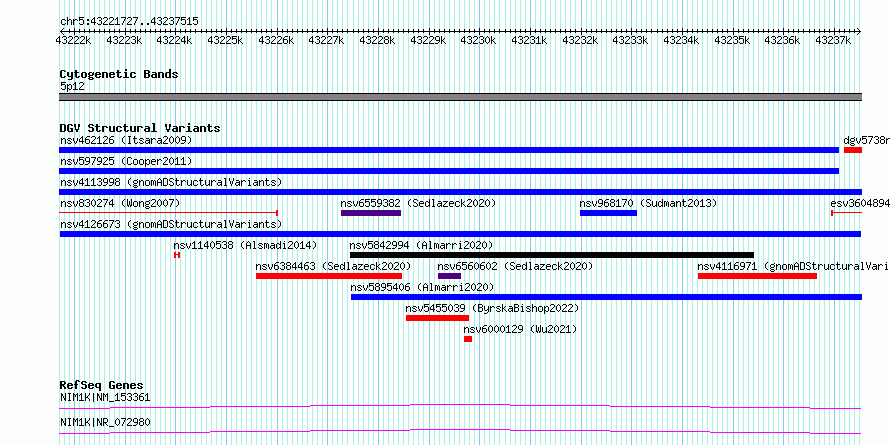
Task: Click the nsv6560602 (Sedlazeck2020) label
Action: (x=515, y=266)
